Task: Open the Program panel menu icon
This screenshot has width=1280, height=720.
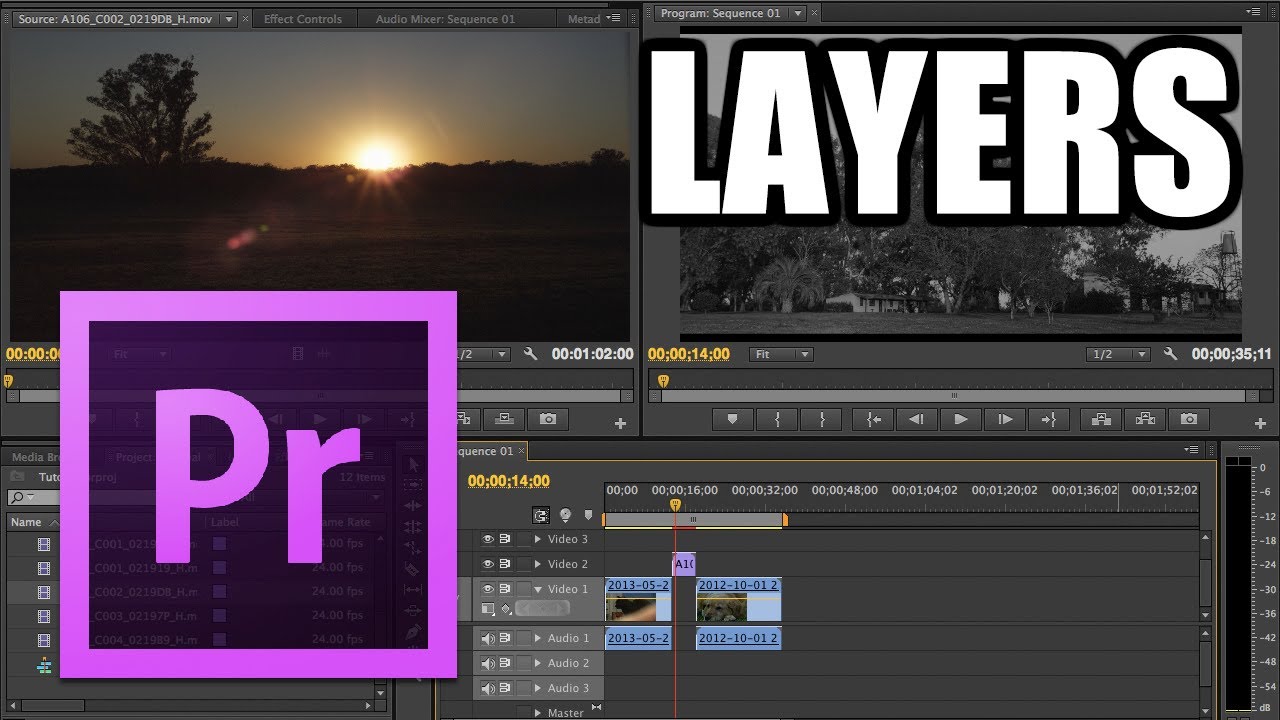Action: [x=1255, y=12]
